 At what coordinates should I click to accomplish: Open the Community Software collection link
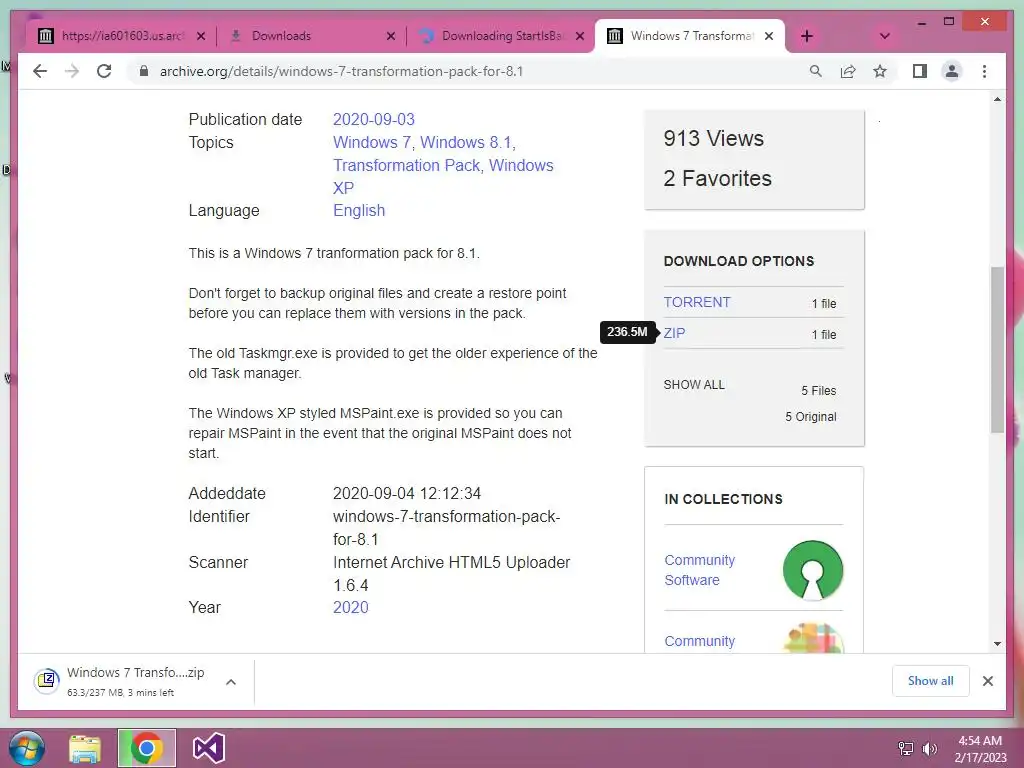699,570
